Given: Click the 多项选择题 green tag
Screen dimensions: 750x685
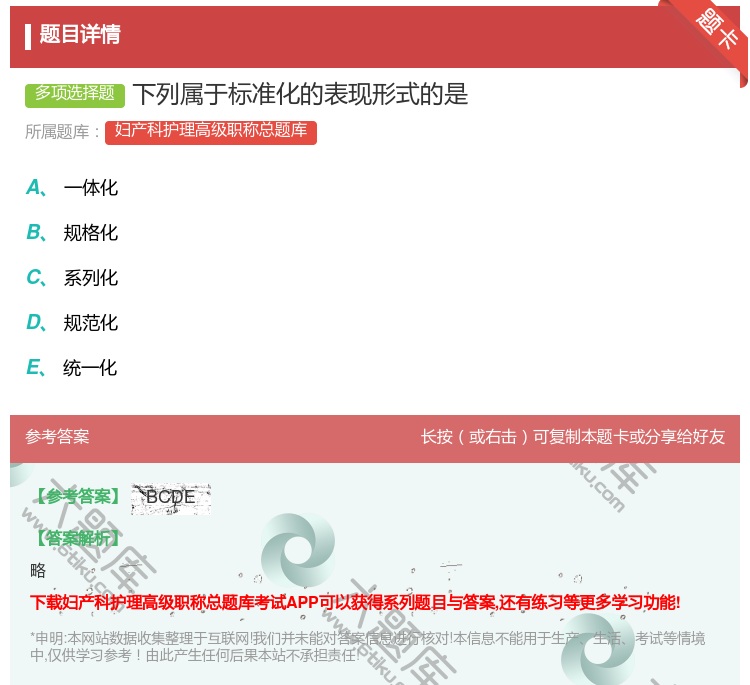Looking at the screenshot, I should (x=75, y=95).
